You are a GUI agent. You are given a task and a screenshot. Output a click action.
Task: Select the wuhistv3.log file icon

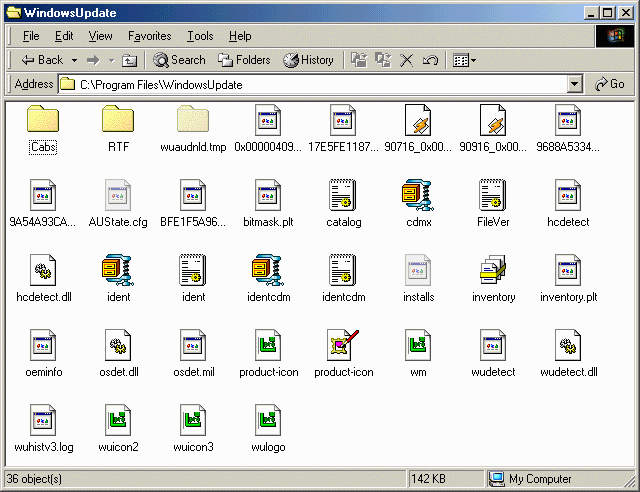click(x=43, y=421)
